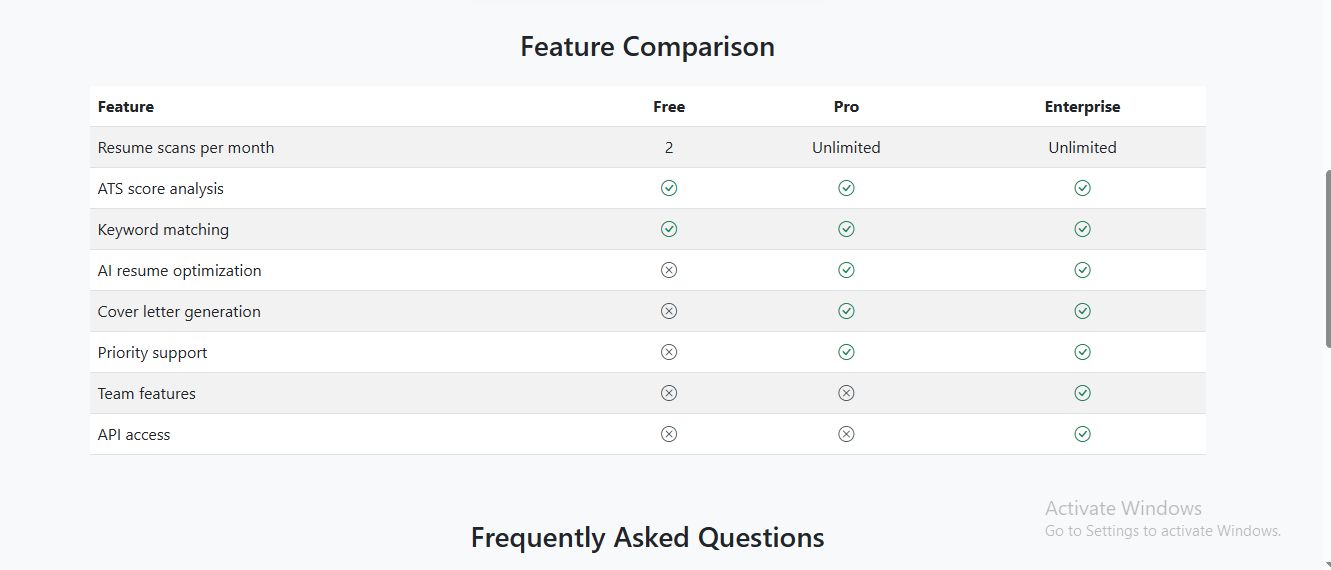Click the Pro cross icon for Team features
Viewport: 1331px width, 570px height.
pyautogui.click(x=846, y=393)
